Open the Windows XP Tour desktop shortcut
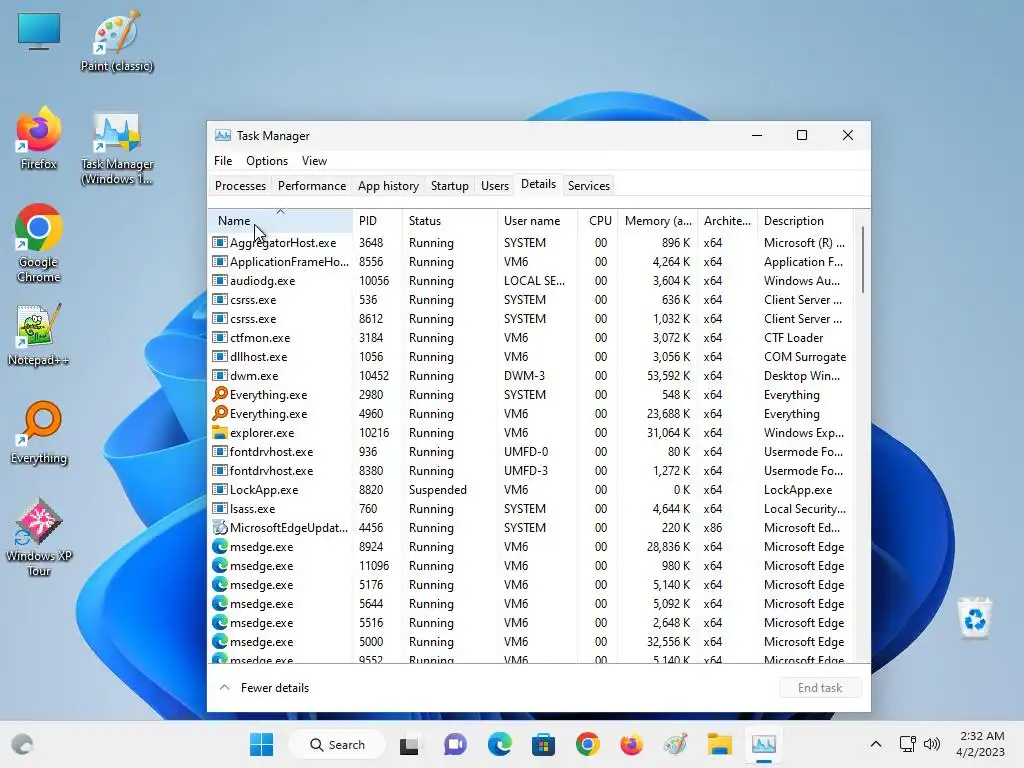This screenshot has height=768, width=1024. (x=39, y=537)
